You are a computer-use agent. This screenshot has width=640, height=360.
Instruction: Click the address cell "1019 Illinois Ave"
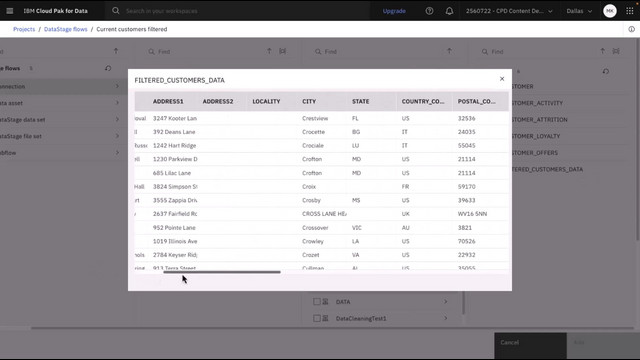tap(175, 241)
